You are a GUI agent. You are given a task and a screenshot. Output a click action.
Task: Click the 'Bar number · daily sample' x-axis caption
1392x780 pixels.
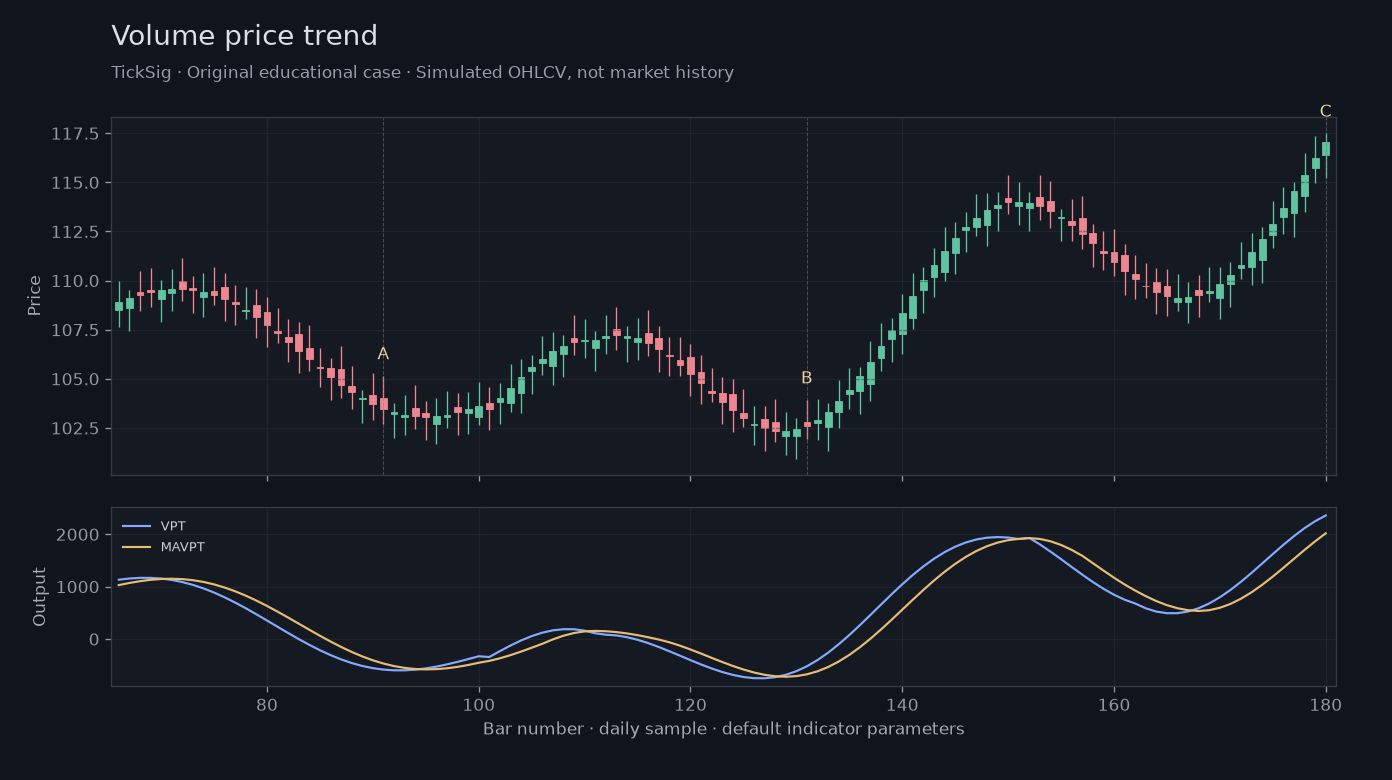click(x=724, y=729)
